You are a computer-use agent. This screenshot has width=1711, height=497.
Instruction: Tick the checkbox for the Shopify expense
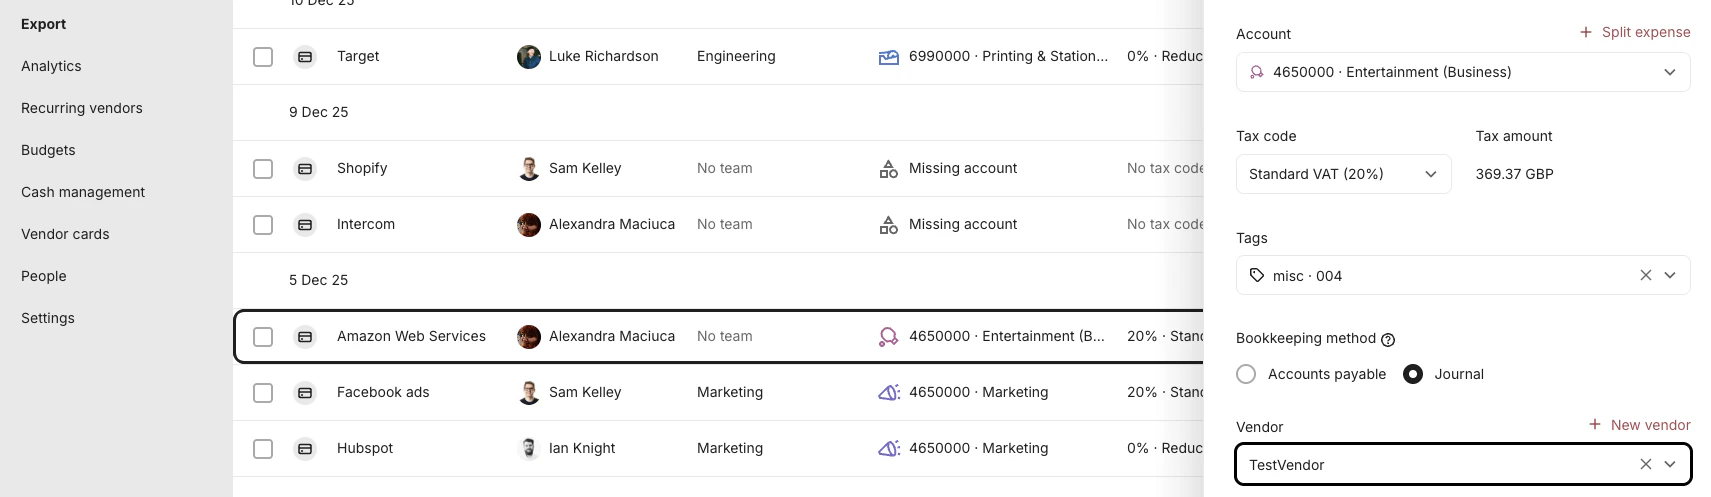(x=263, y=169)
